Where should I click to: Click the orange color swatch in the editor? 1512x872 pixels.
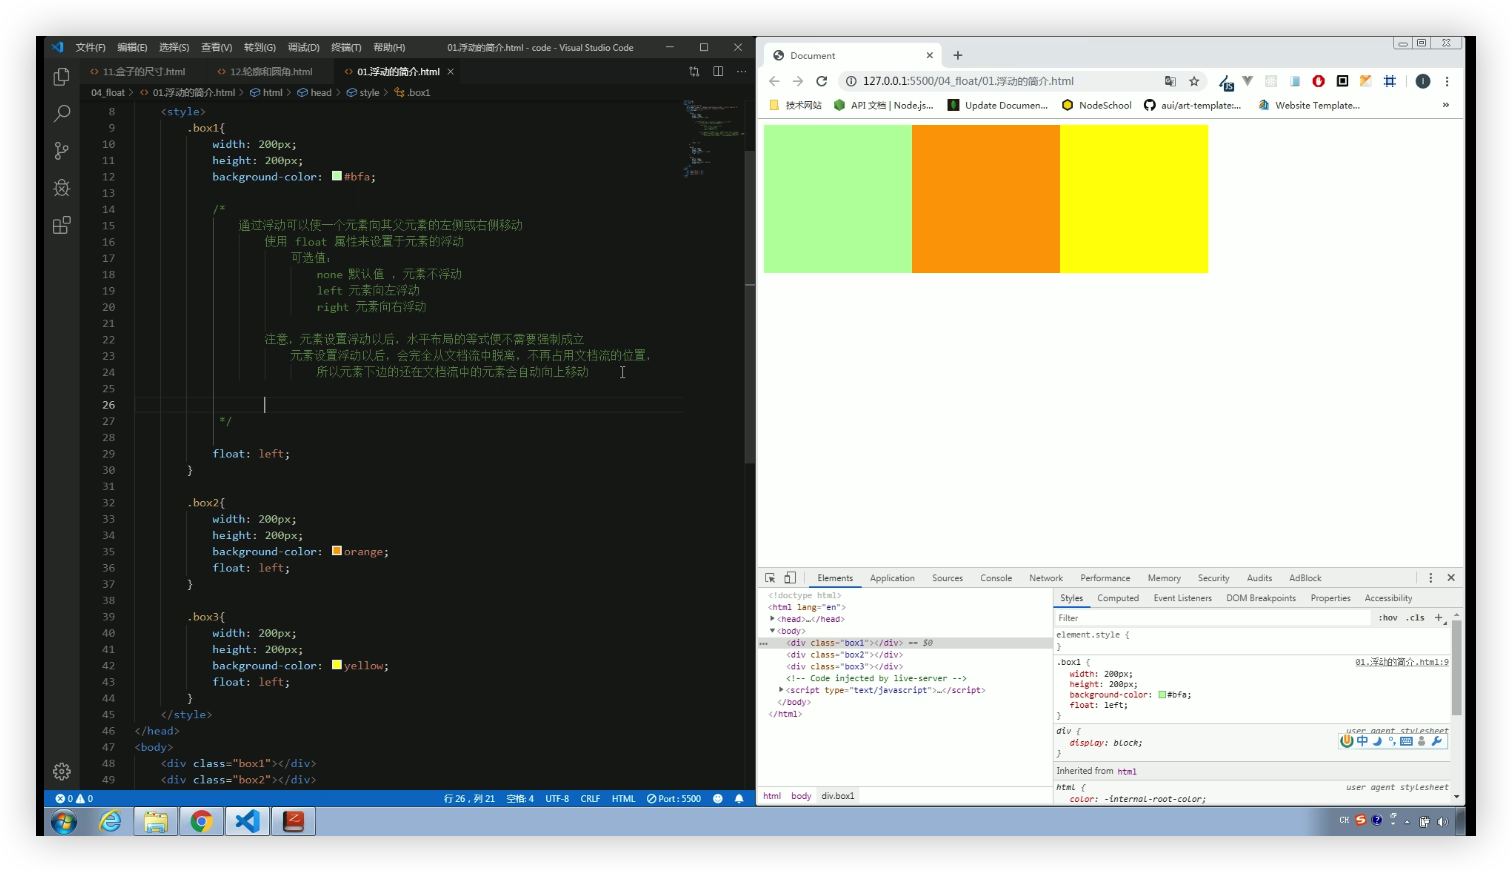coord(337,551)
